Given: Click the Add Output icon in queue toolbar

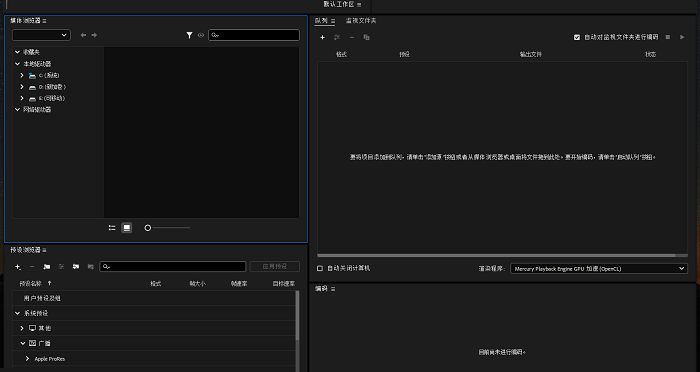Looking at the screenshot, I should tap(337, 38).
